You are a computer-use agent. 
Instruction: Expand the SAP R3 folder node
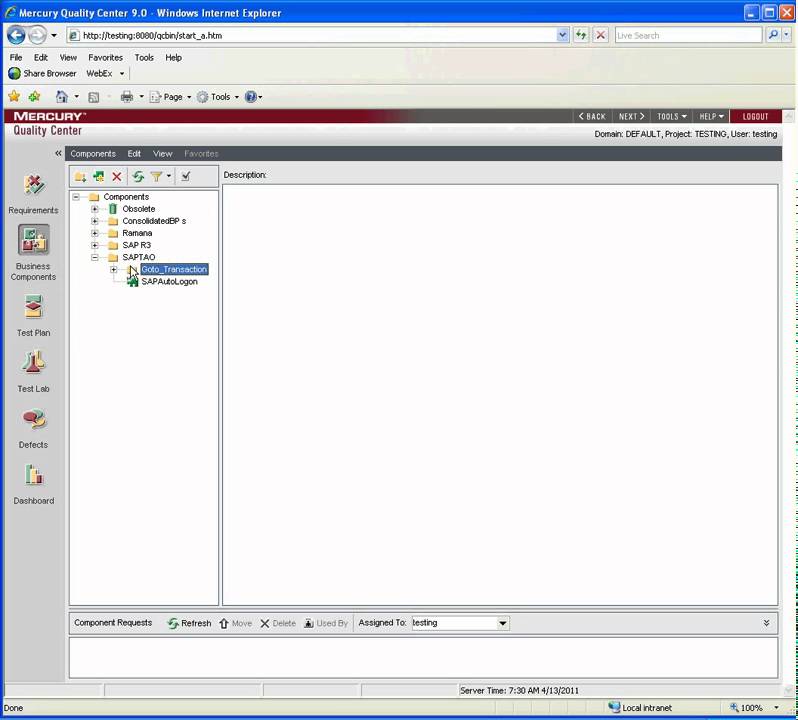pos(95,245)
